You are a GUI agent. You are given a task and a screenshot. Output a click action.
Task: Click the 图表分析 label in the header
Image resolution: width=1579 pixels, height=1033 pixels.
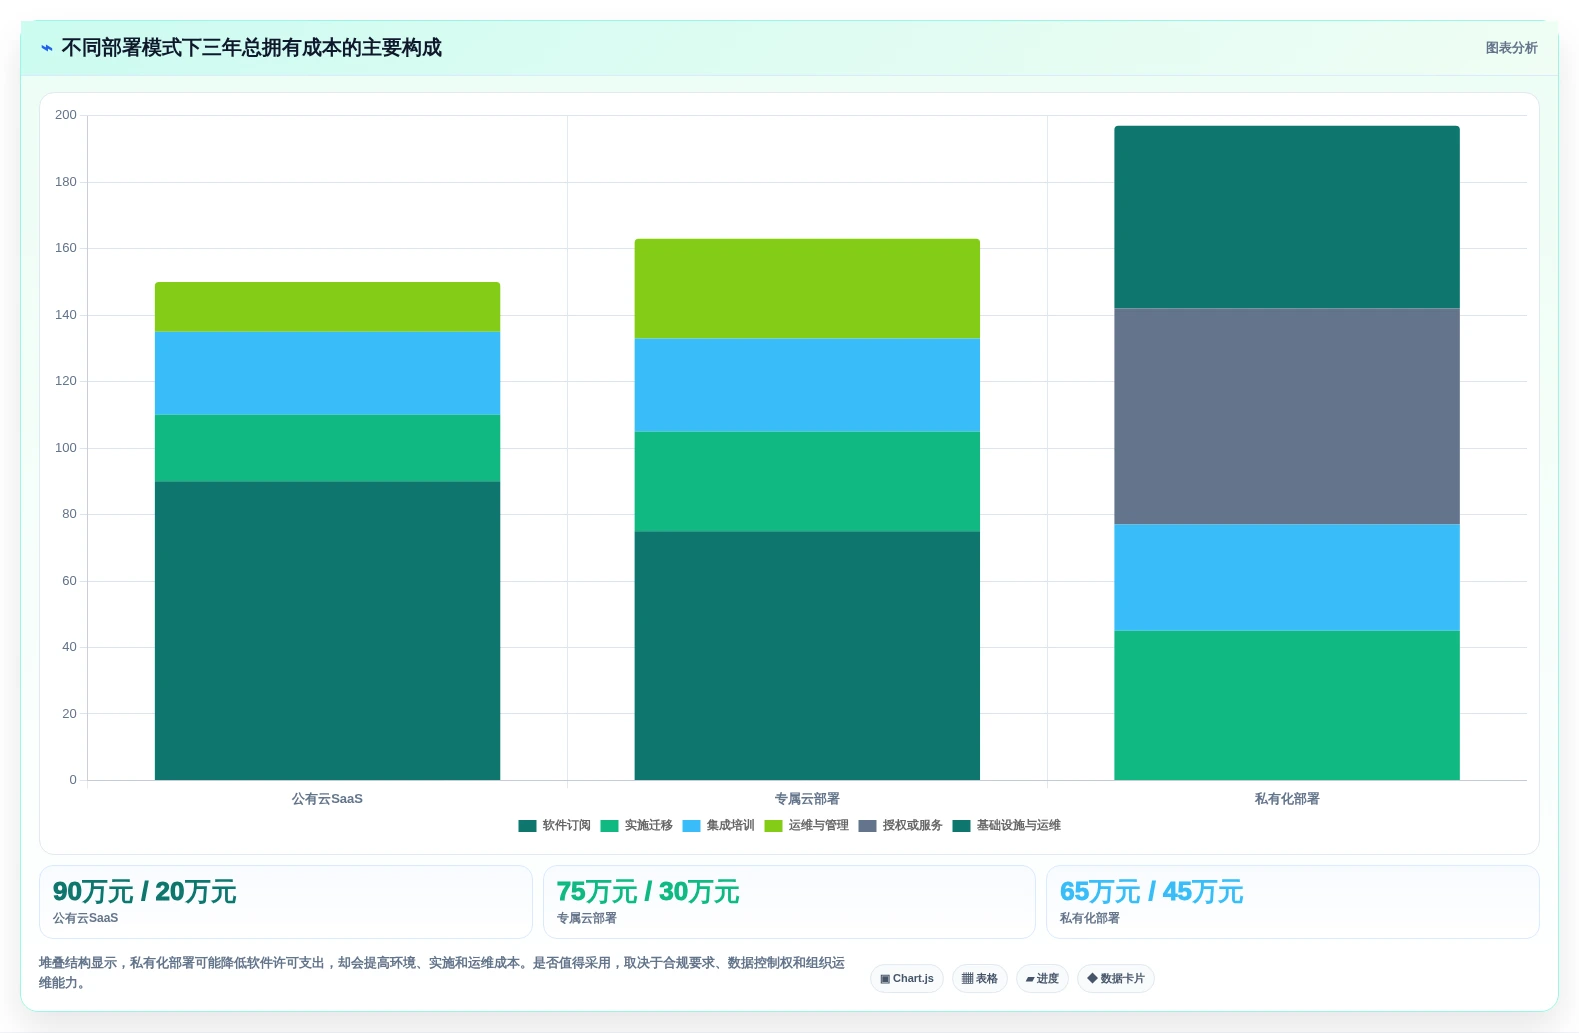1511,48
